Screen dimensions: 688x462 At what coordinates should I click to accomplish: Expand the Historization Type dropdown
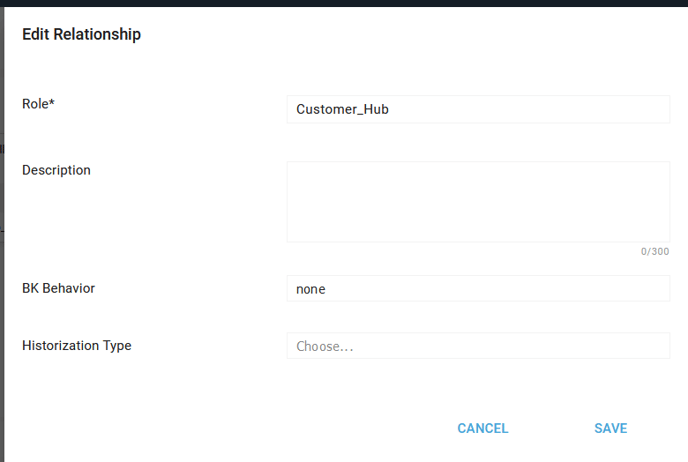coord(478,346)
